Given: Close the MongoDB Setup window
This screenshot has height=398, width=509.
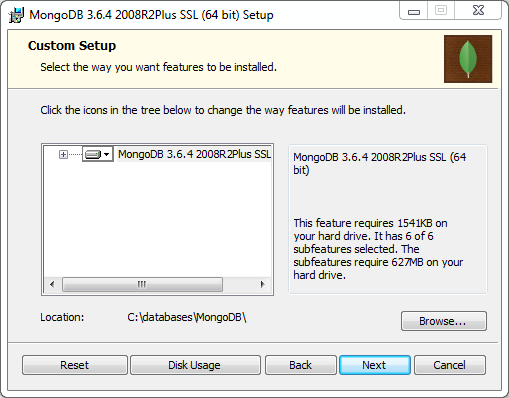Looking at the screenshot, I should pyautogui.click(x=478, y=10).
